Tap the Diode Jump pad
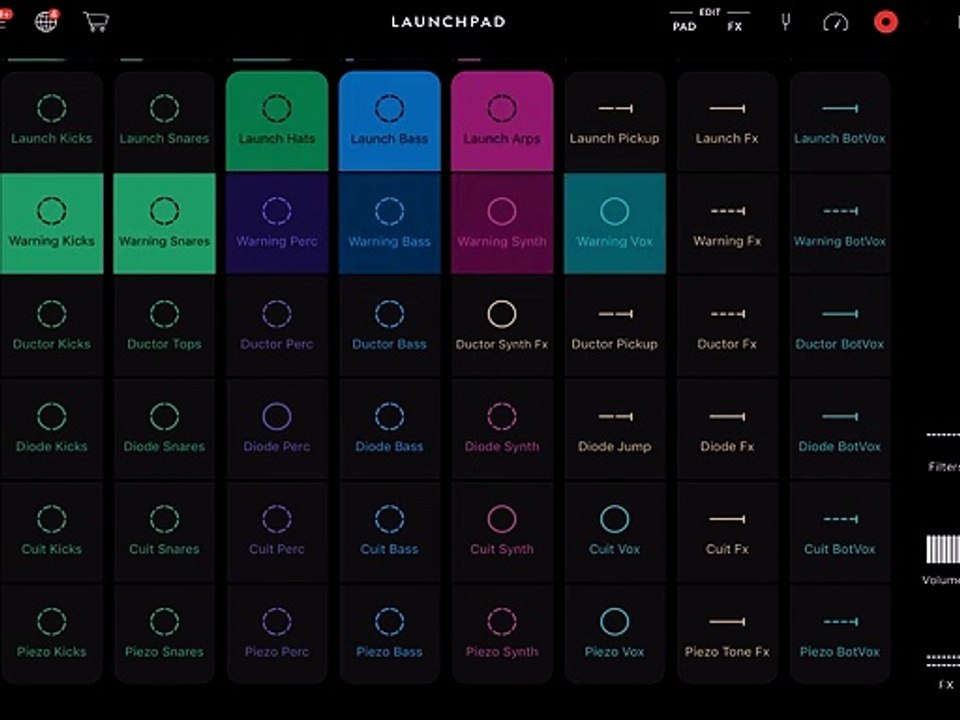Screen dimensions: 960x720 tap(615, 429)
